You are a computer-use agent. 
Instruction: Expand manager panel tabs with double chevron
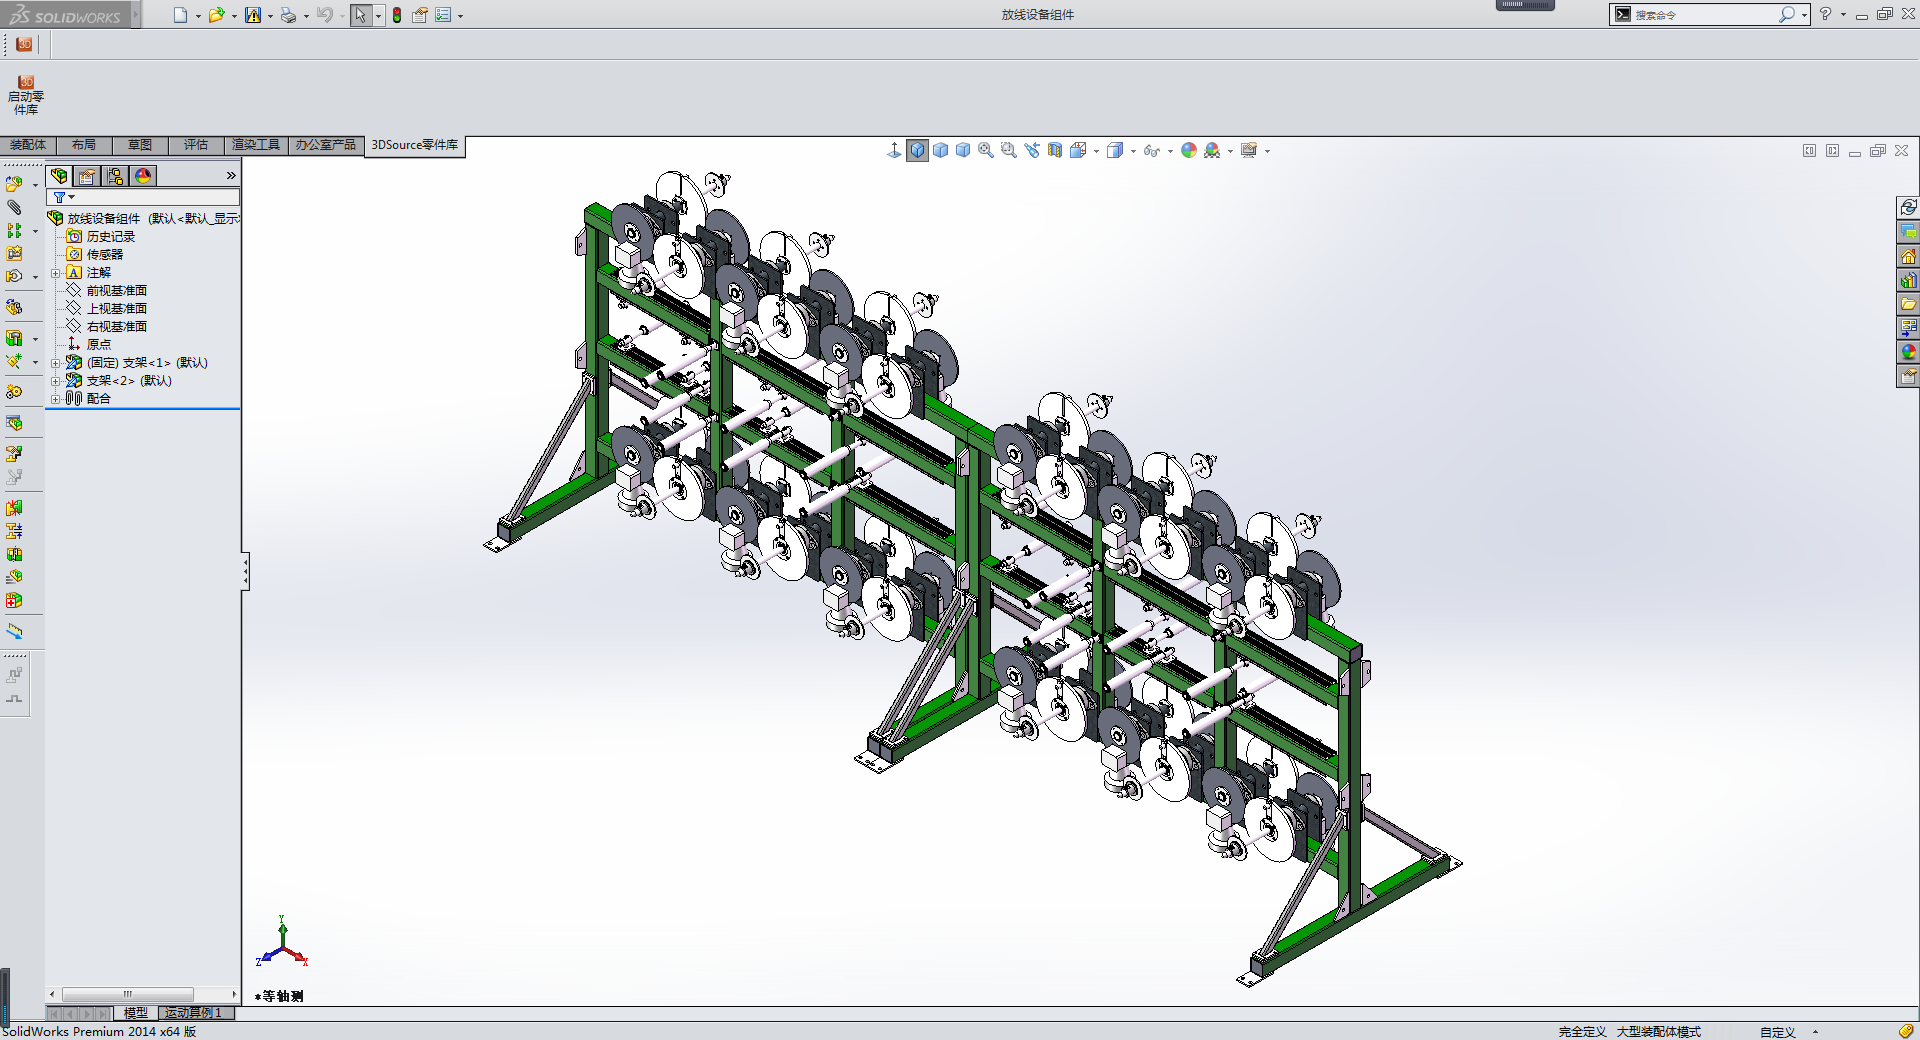coord(231,176)
